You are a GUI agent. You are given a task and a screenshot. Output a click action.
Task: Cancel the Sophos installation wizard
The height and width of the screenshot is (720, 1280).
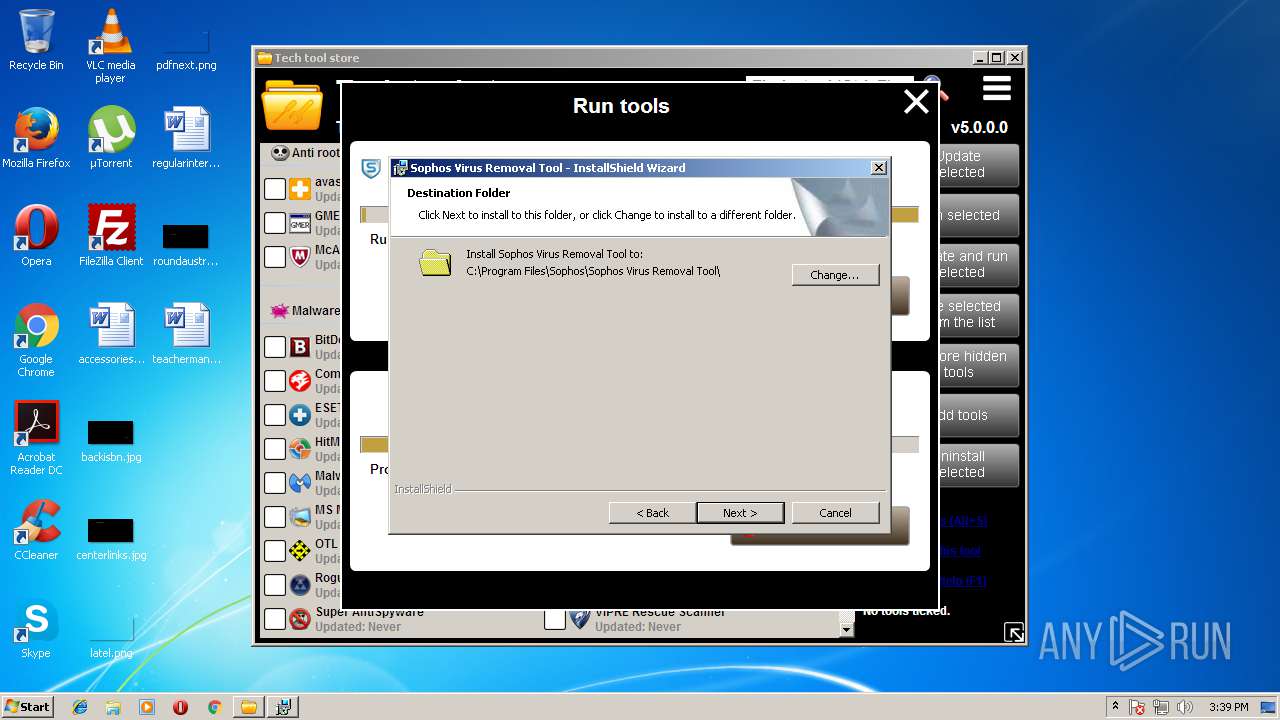(x=835, y=513)
